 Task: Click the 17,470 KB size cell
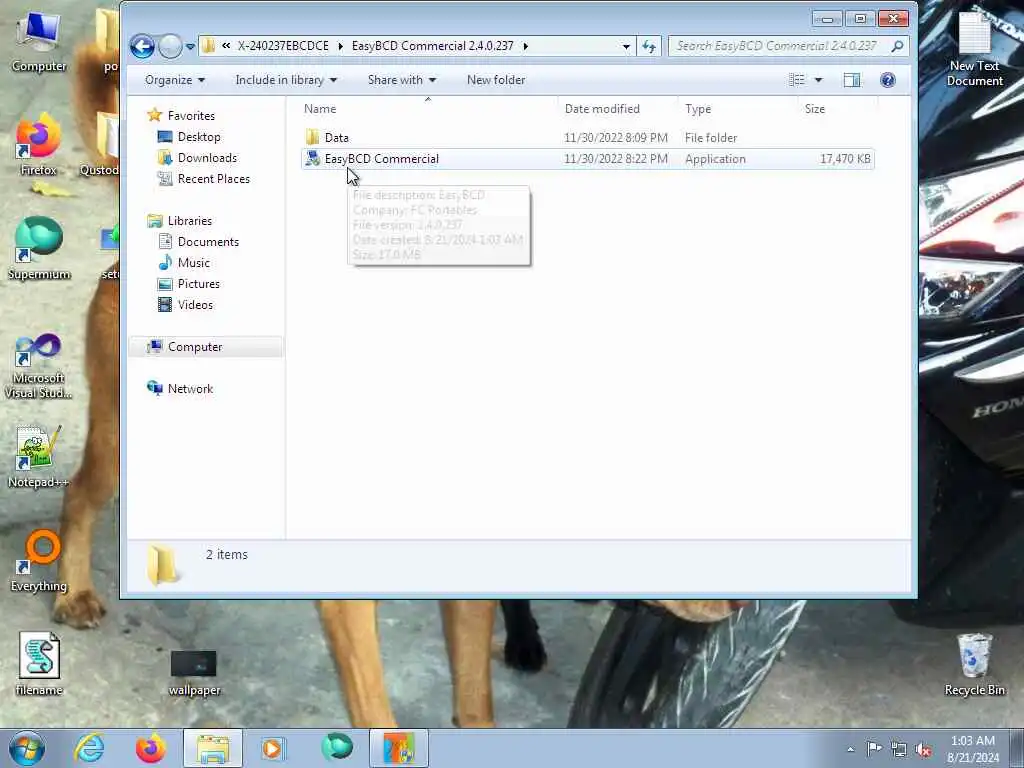pos(845,159)
